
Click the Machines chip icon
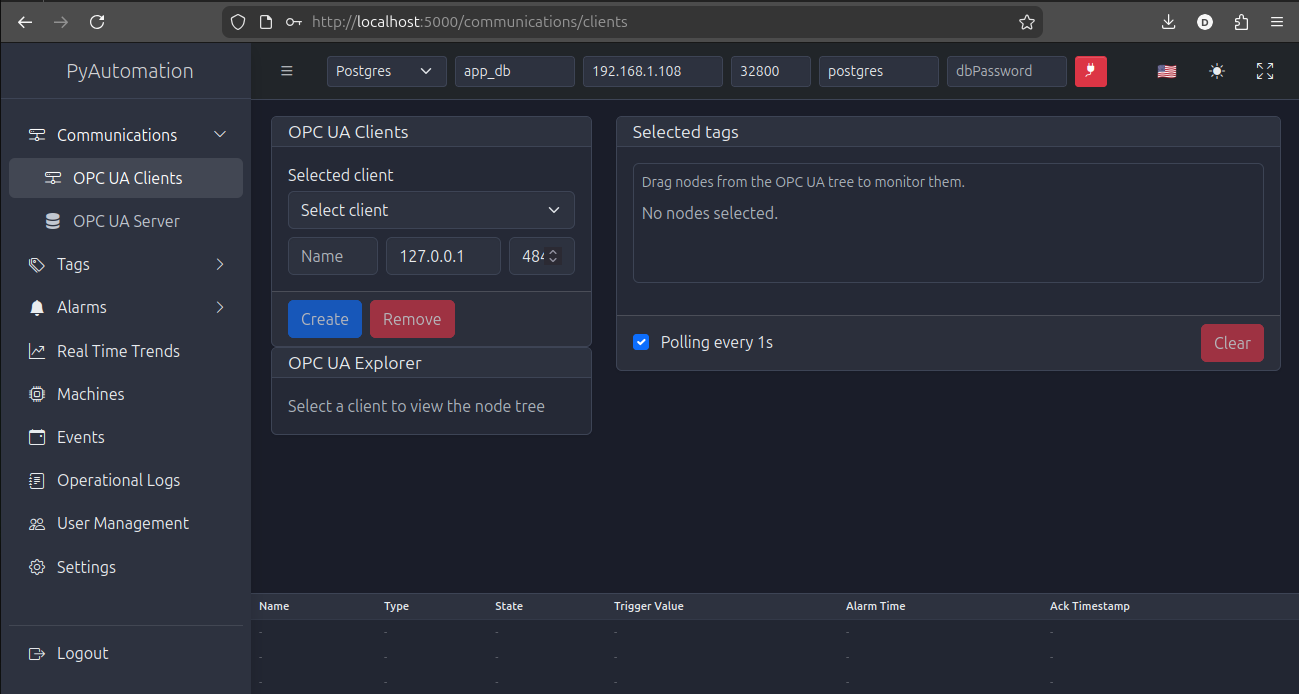click(x=37, y=394)
